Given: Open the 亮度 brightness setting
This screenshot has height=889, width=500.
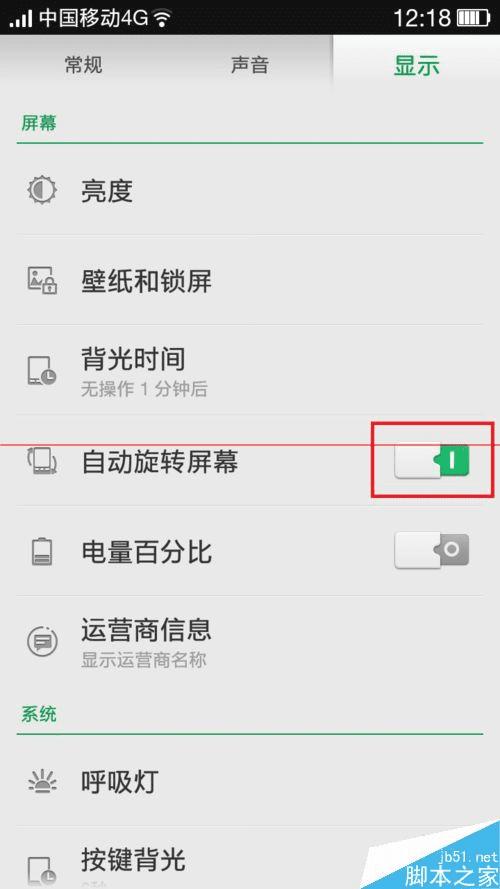Looking at the screenshot, I should pyautogui.click(x=250, y=190).
